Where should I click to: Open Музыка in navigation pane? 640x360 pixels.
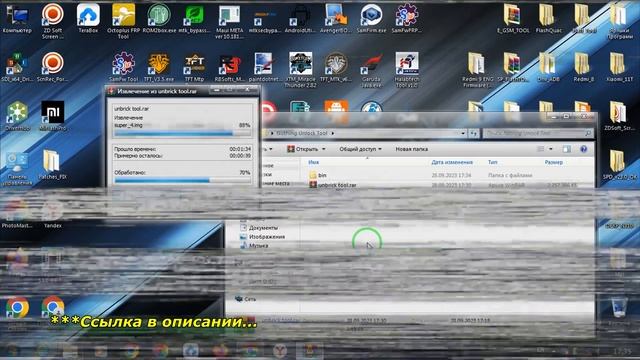[254, 245]
